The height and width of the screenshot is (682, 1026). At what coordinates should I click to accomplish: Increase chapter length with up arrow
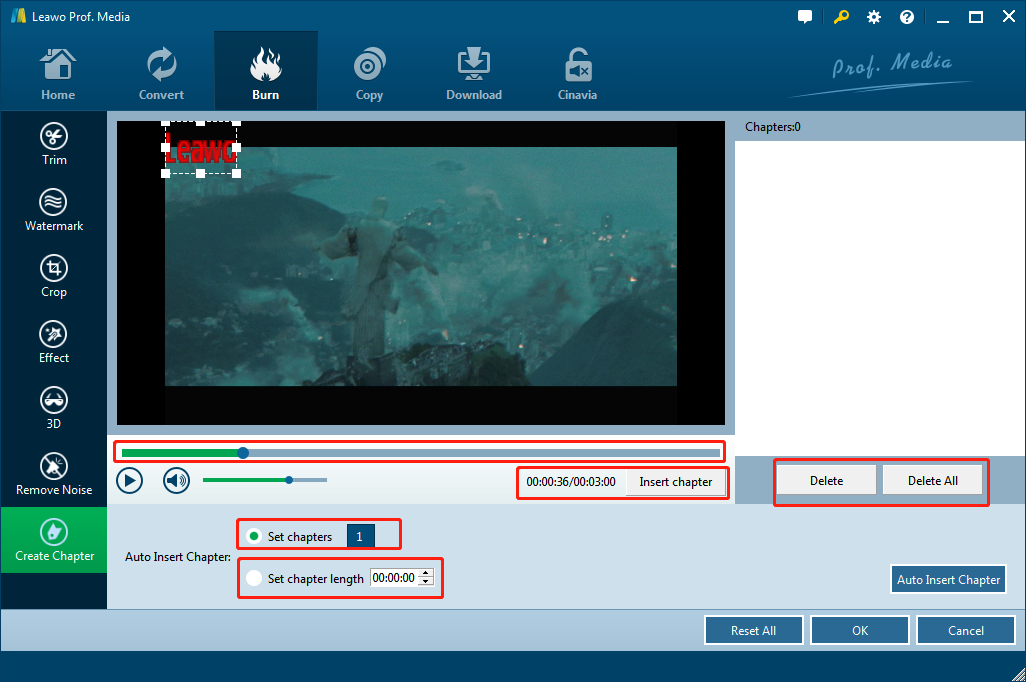[x=426, y=573]
